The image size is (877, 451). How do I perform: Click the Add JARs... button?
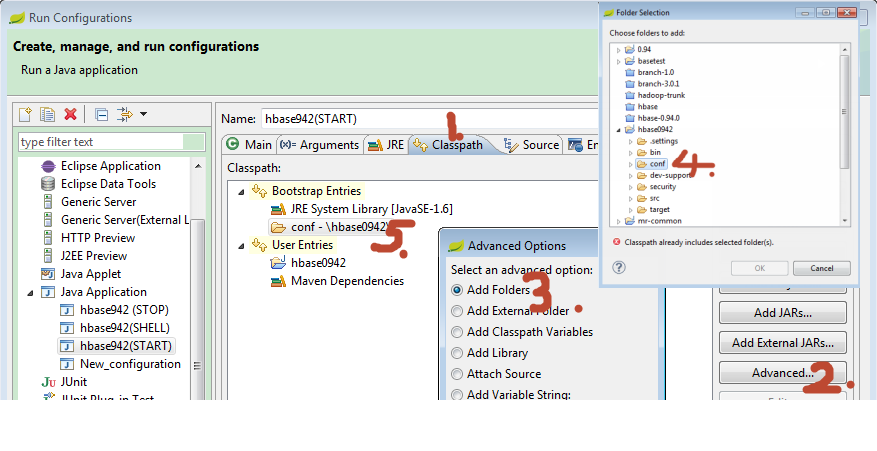pos(782,313)
